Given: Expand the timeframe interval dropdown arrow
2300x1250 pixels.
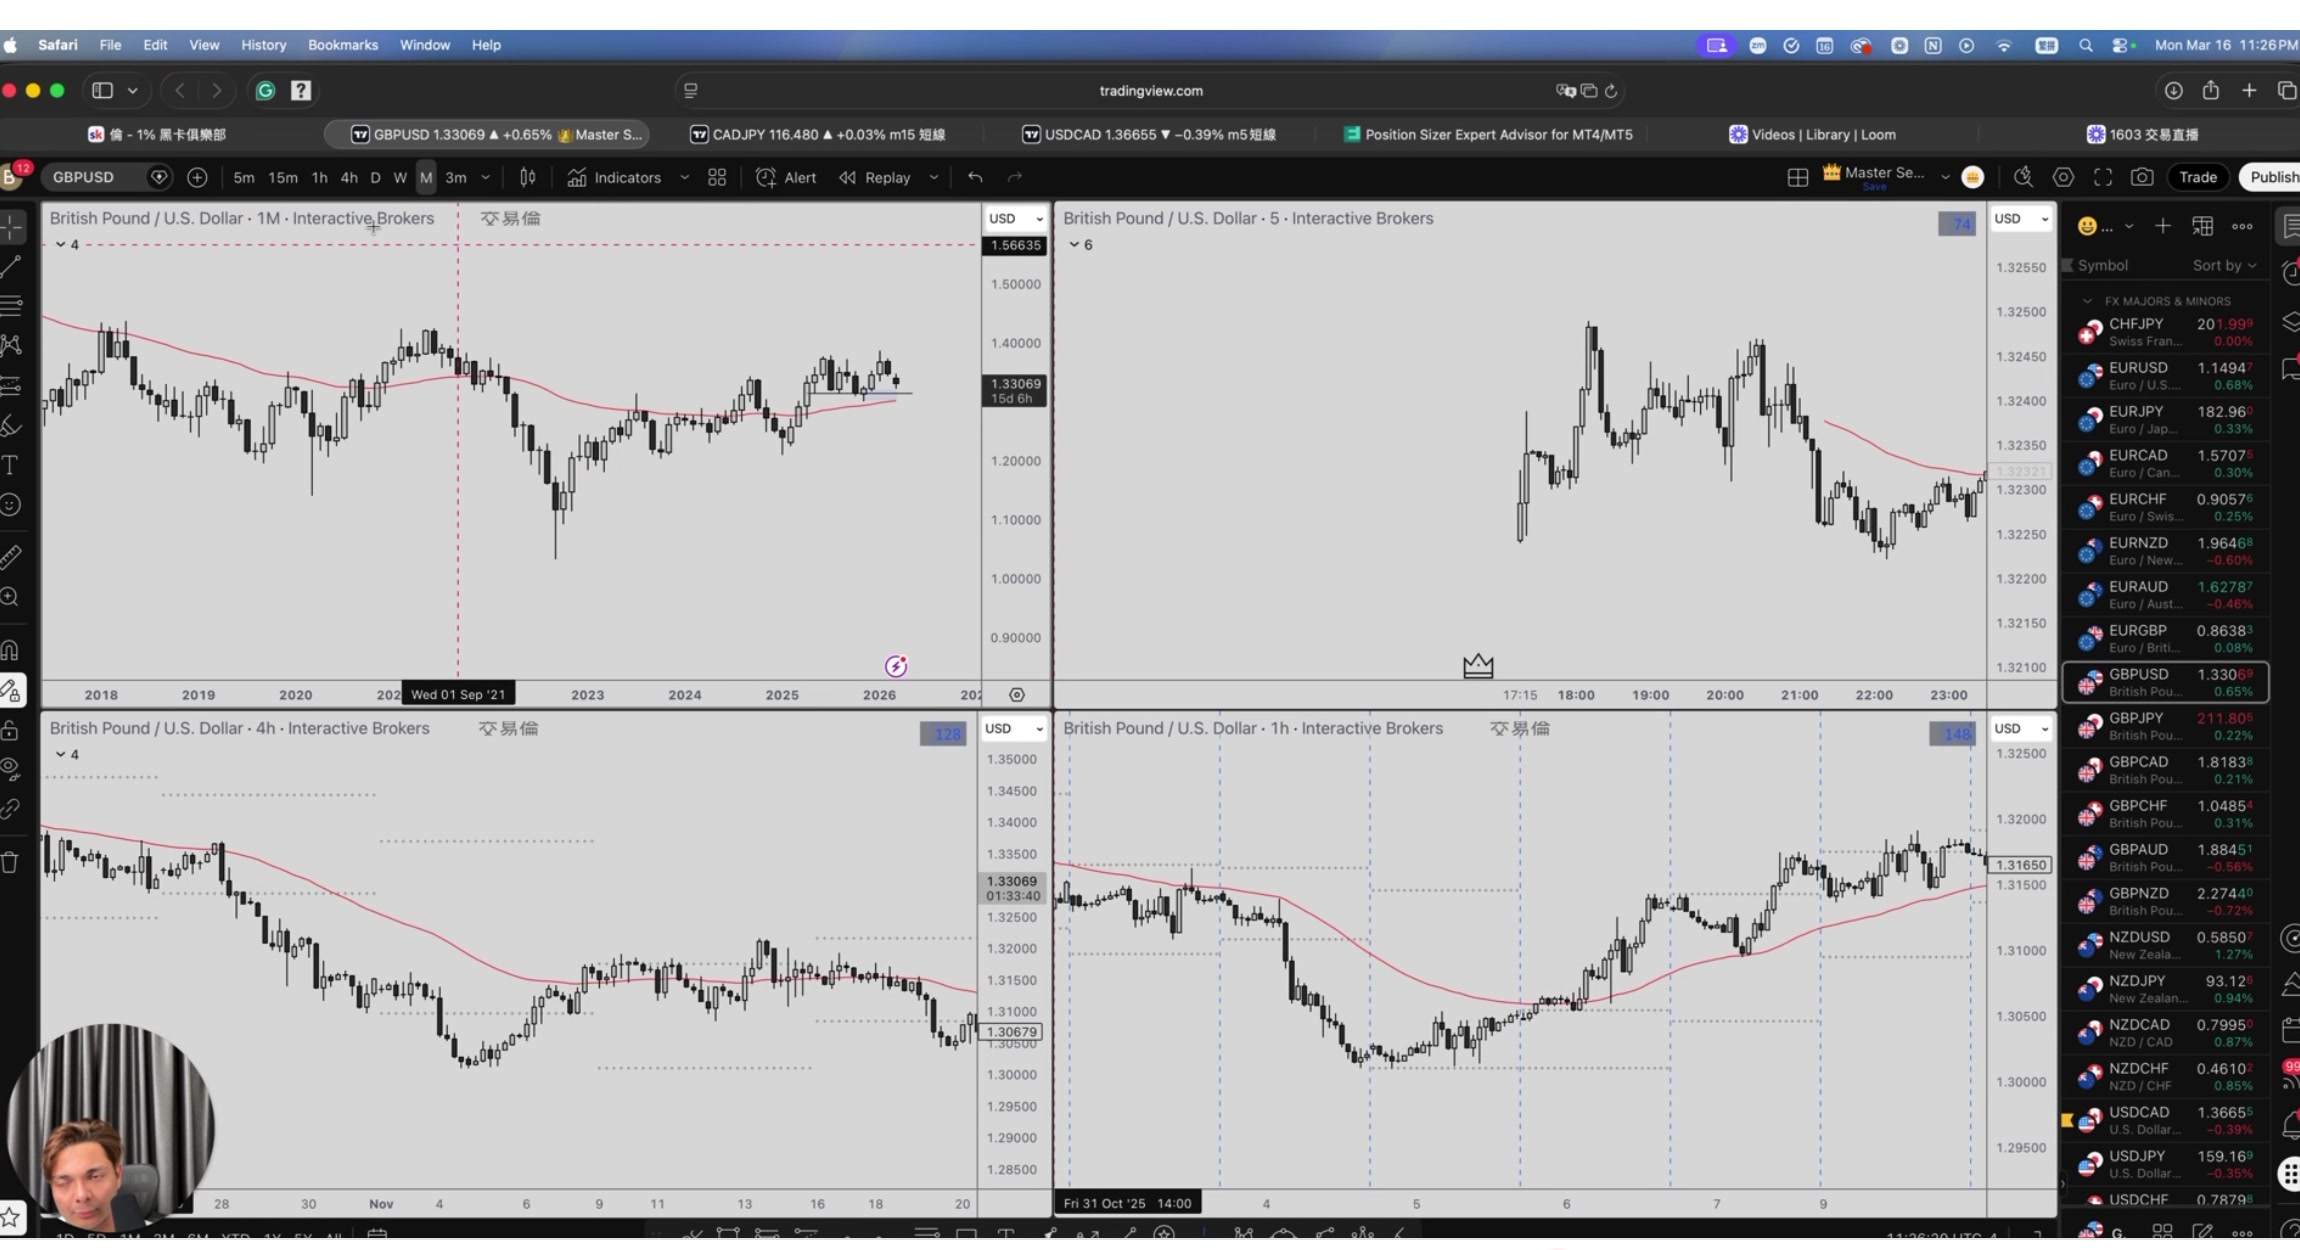Looking at the screenshot, I should 486,177.
